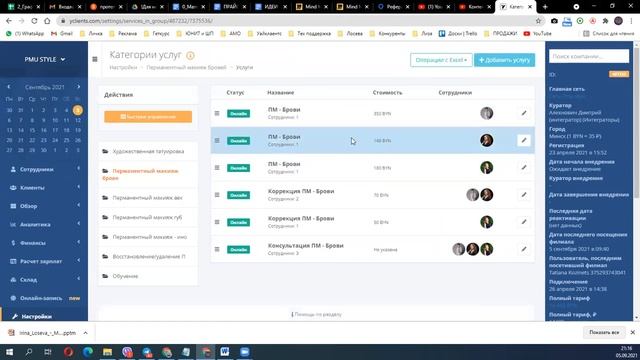Bookmark page with the star icon
This screenshot has height=360, width=640.
click(x=538, y=21)
